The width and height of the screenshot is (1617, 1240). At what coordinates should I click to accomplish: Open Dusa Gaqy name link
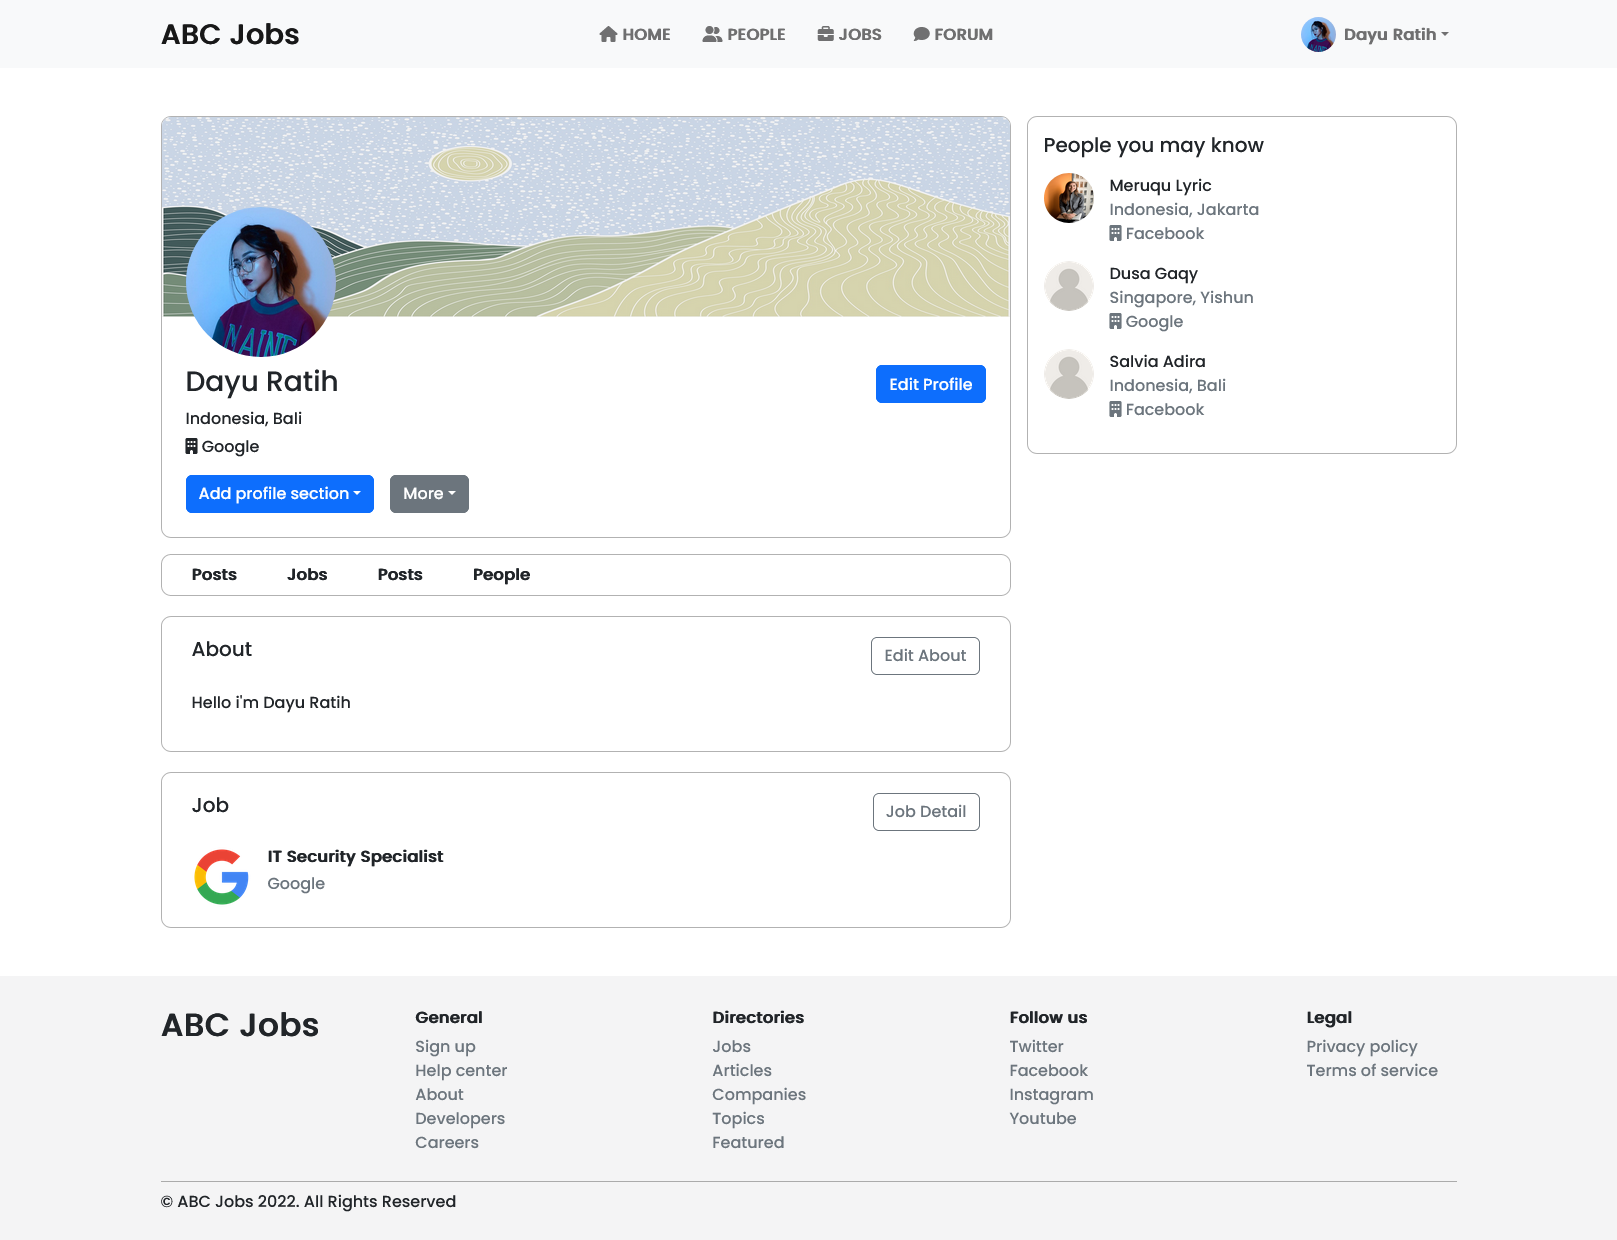point(1153,273)
